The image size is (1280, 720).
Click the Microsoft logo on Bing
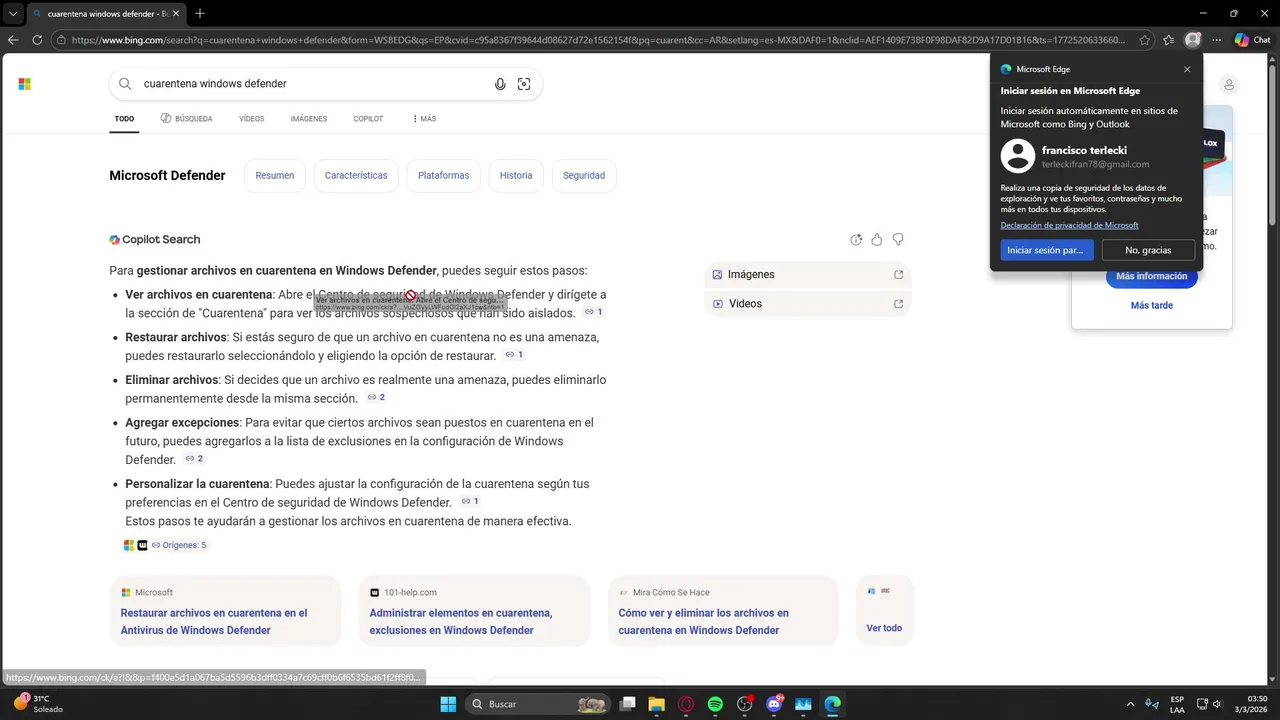pos(25,84)
